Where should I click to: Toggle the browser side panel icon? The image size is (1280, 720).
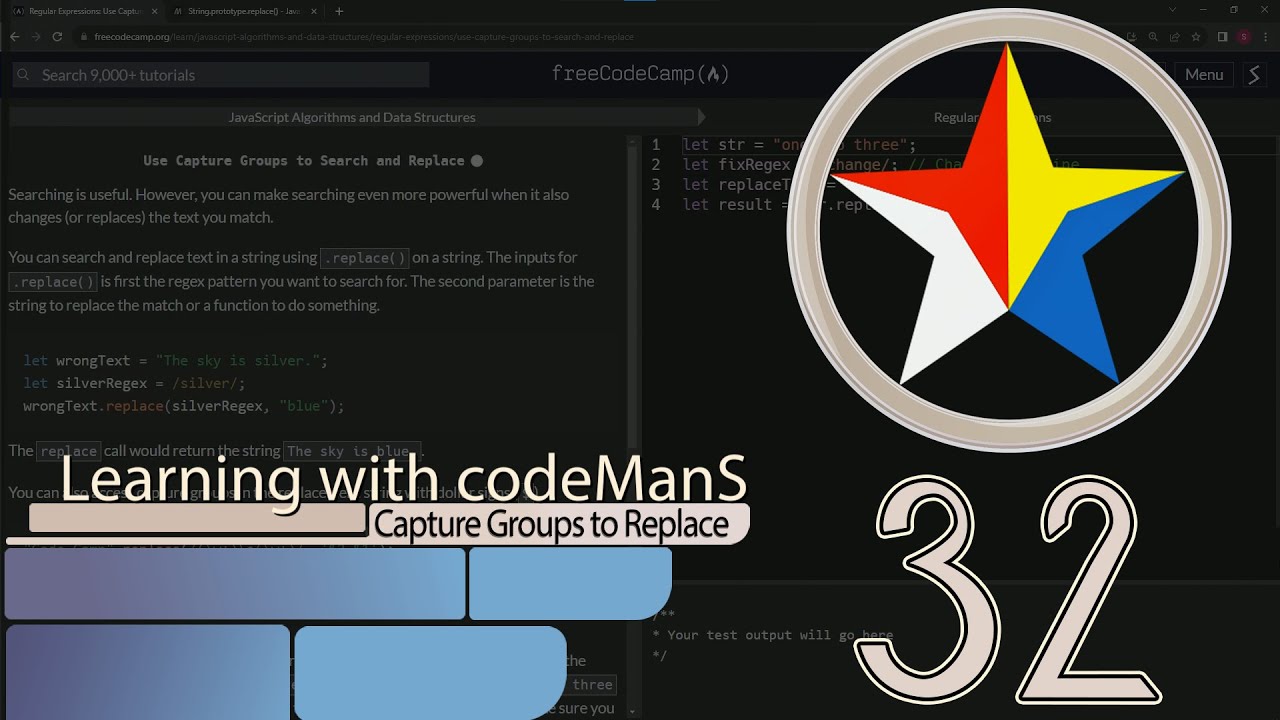point(1222,37)
